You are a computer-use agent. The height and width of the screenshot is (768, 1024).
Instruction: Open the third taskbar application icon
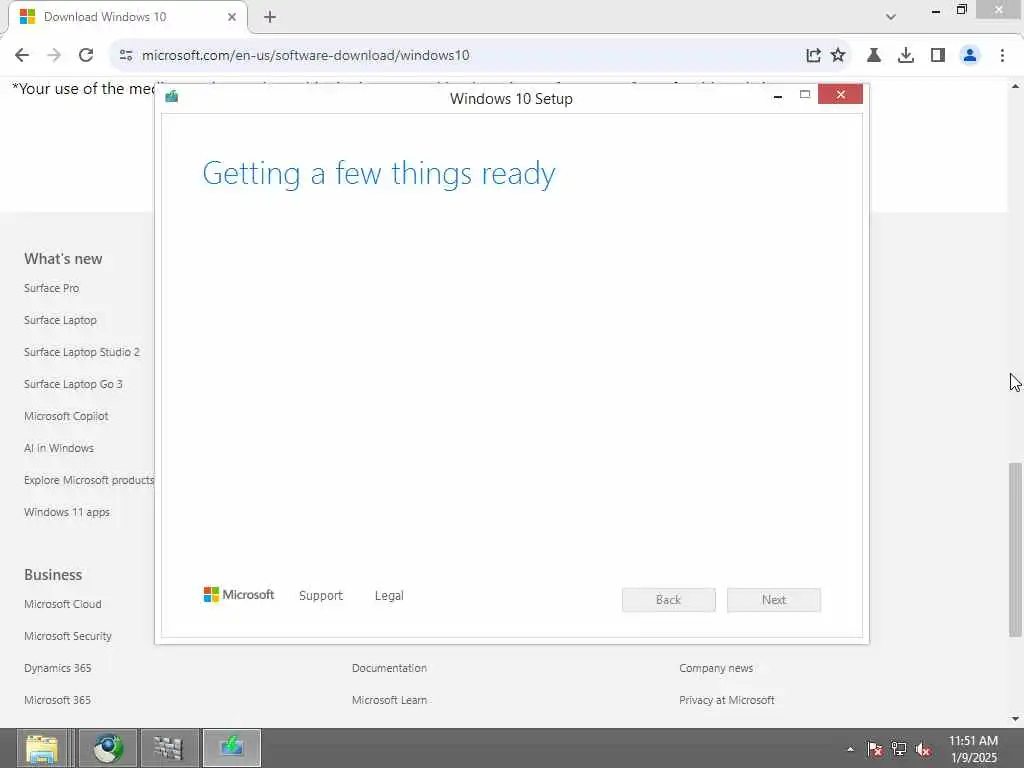pos(169,748)
